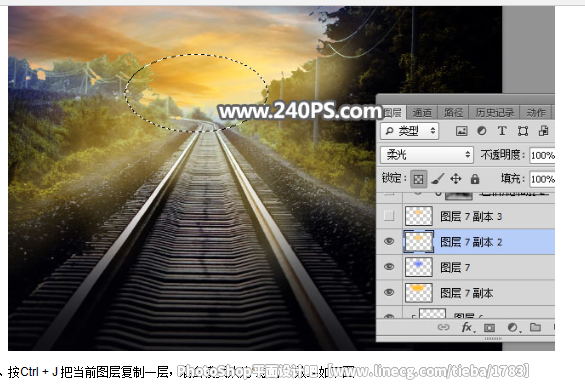Click blue thumbnail of 图层 7
The width and height of the screenshot is (585, 390).
(x=419, y=267)
